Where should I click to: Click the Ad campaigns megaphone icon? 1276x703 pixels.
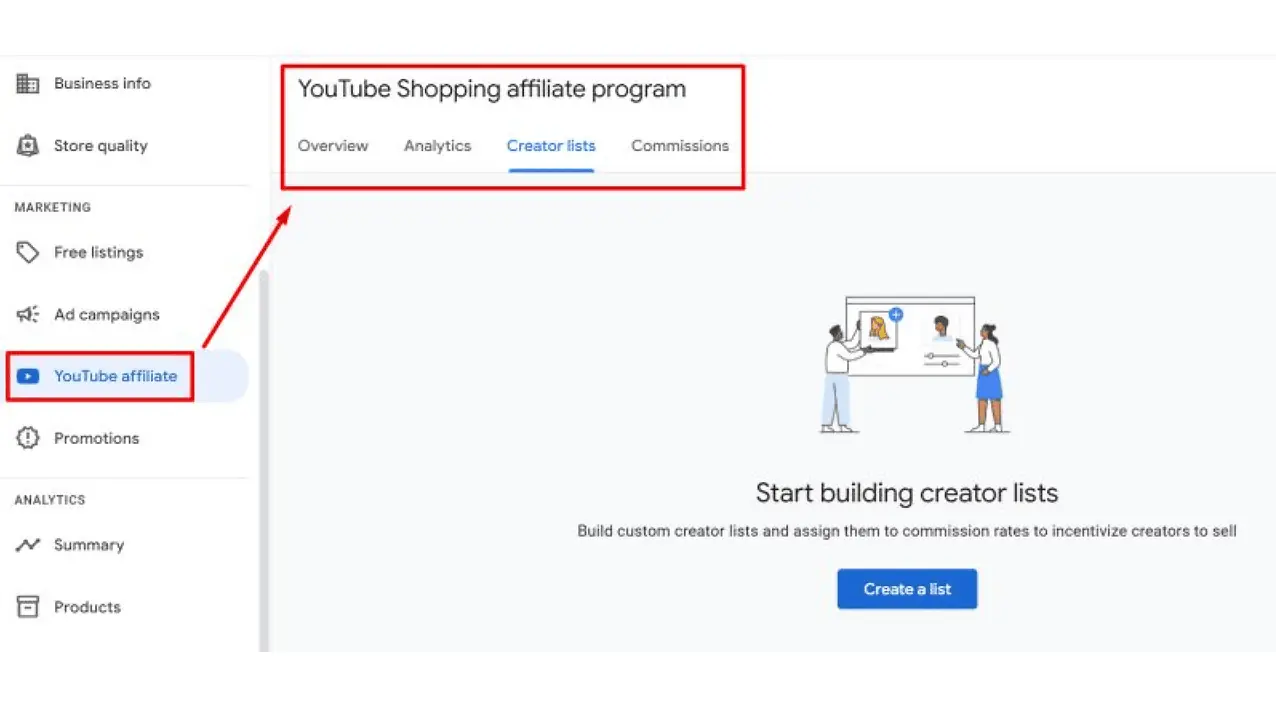click(28, 315)
